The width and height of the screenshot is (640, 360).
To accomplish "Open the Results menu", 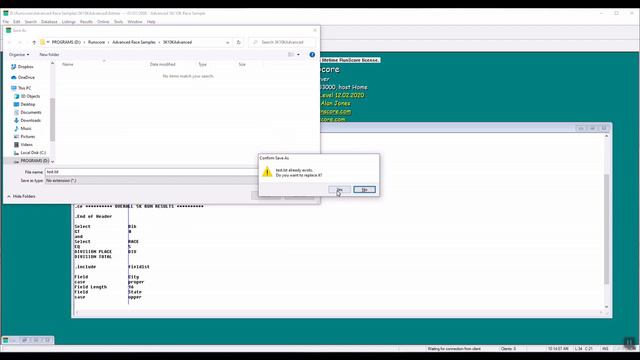I will tap(86, 22).
